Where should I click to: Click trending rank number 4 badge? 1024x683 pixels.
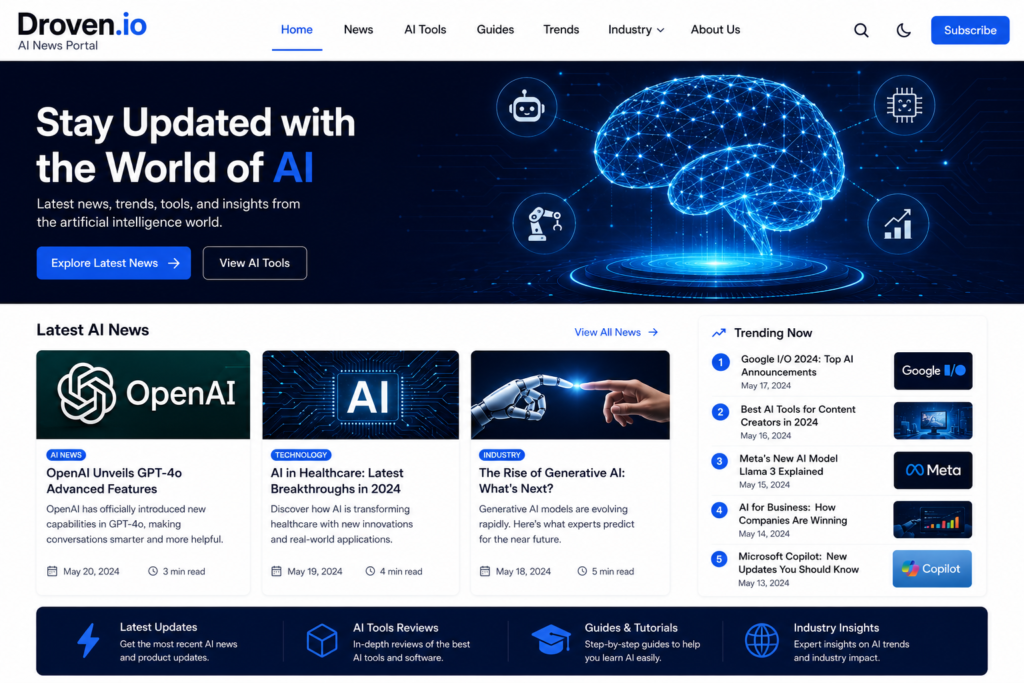[719, 510]
